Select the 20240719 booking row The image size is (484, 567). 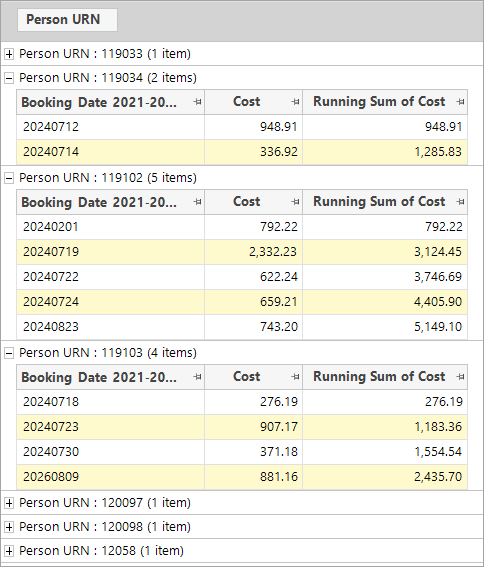(x=242, y=252)
